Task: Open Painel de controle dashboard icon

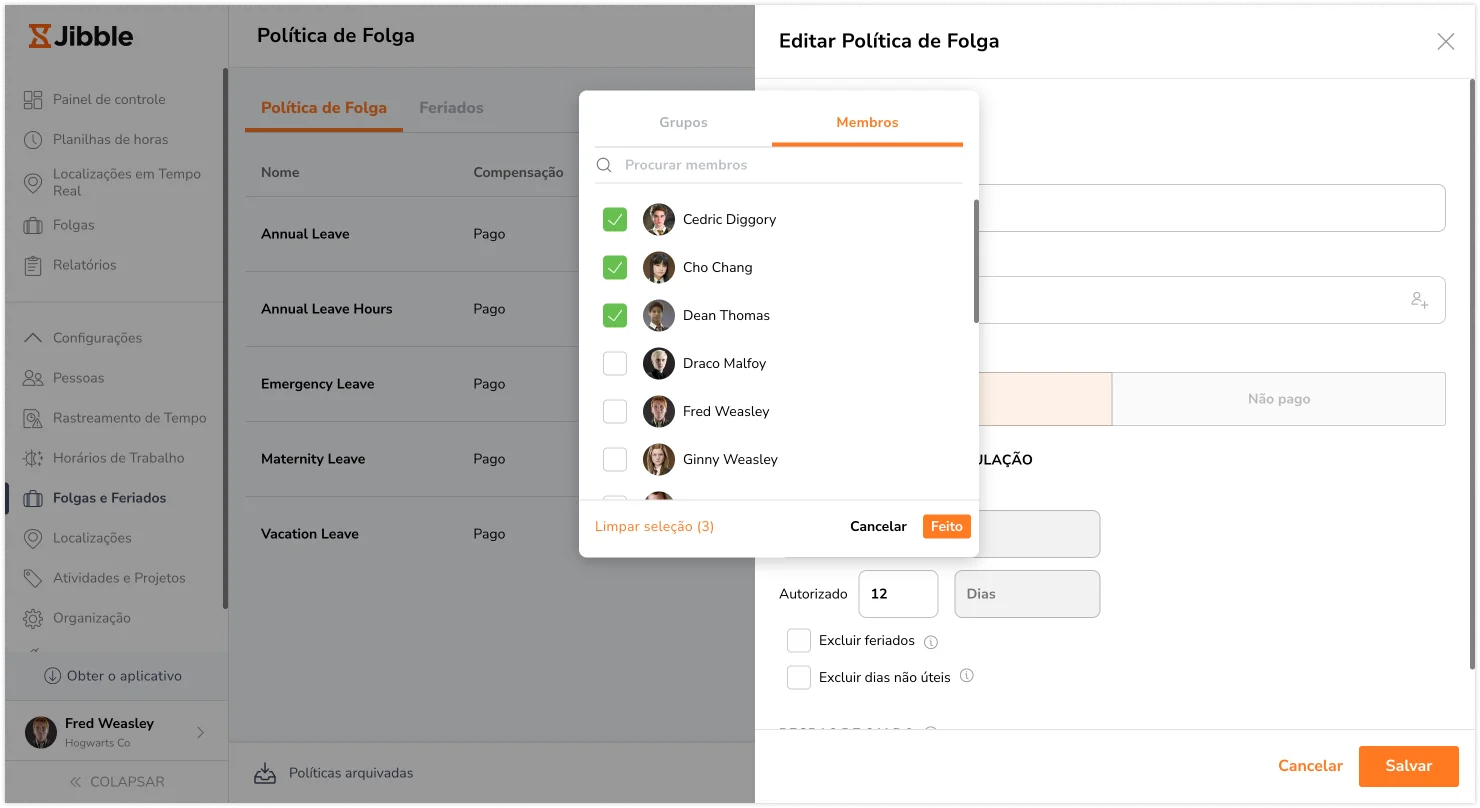Action: click(x=33, y=99)
